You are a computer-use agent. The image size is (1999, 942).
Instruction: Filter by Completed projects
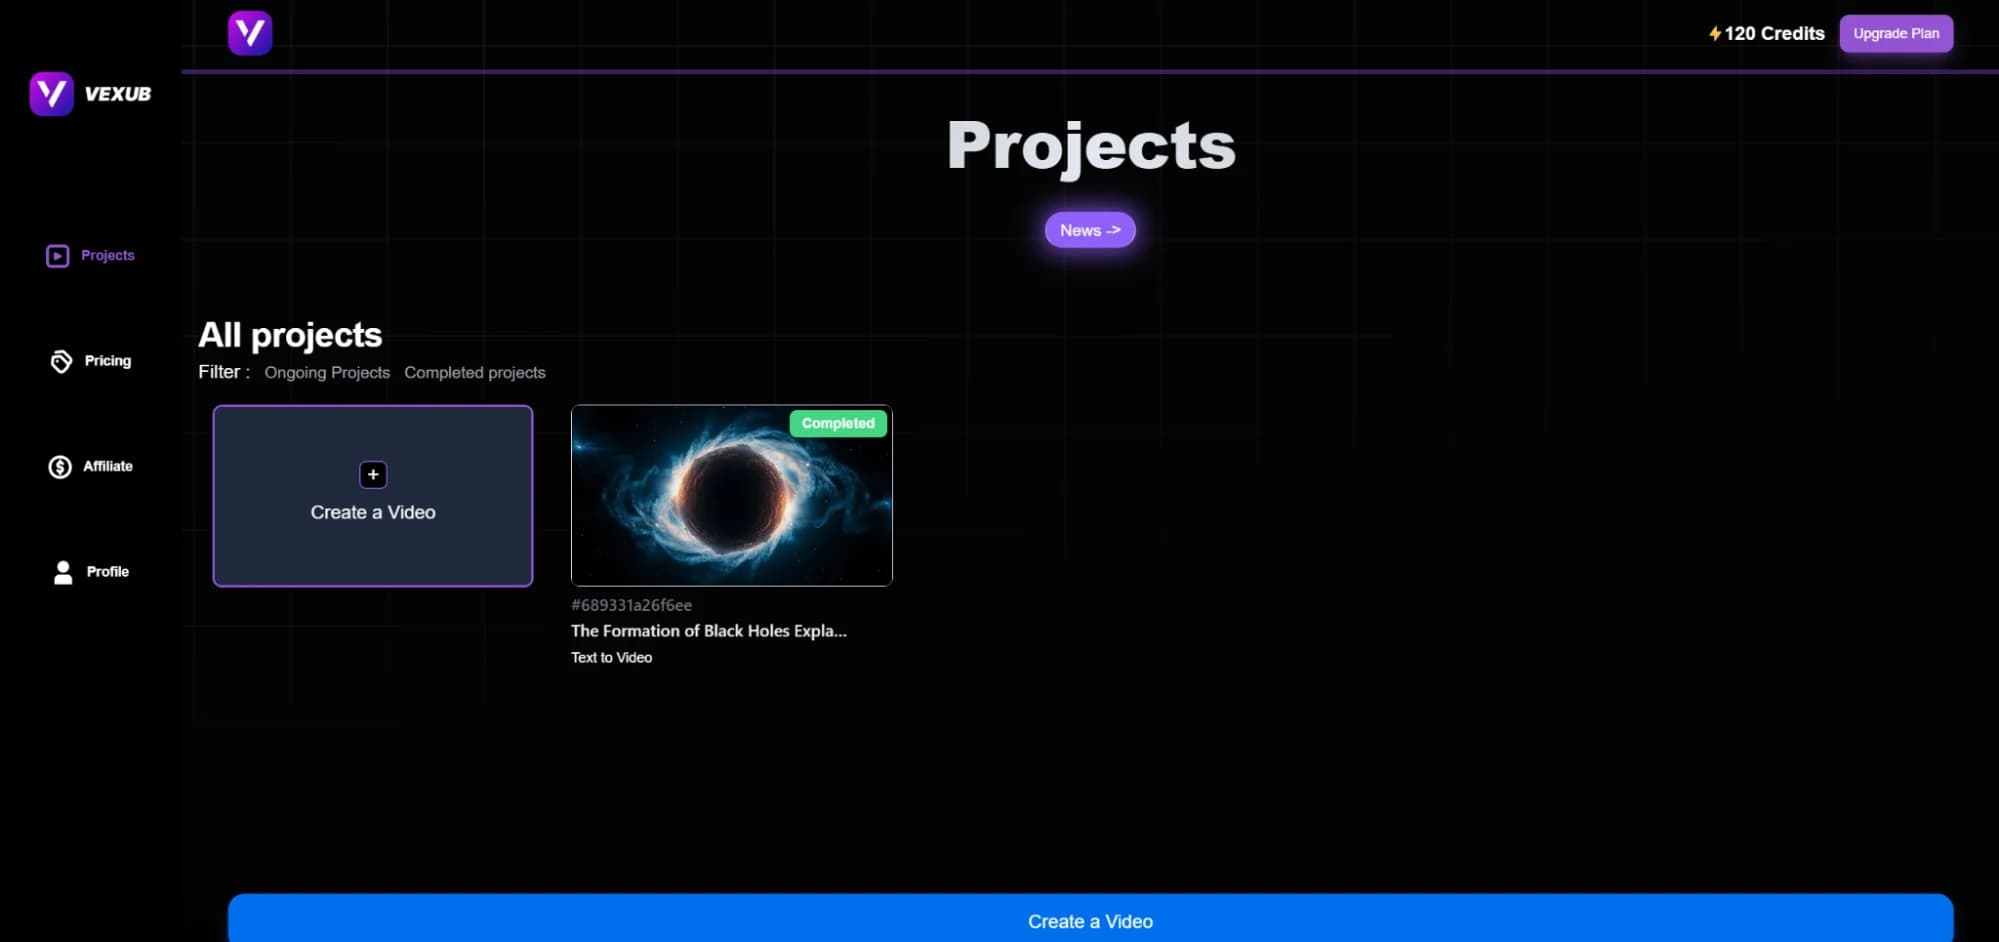click(475, 372)
